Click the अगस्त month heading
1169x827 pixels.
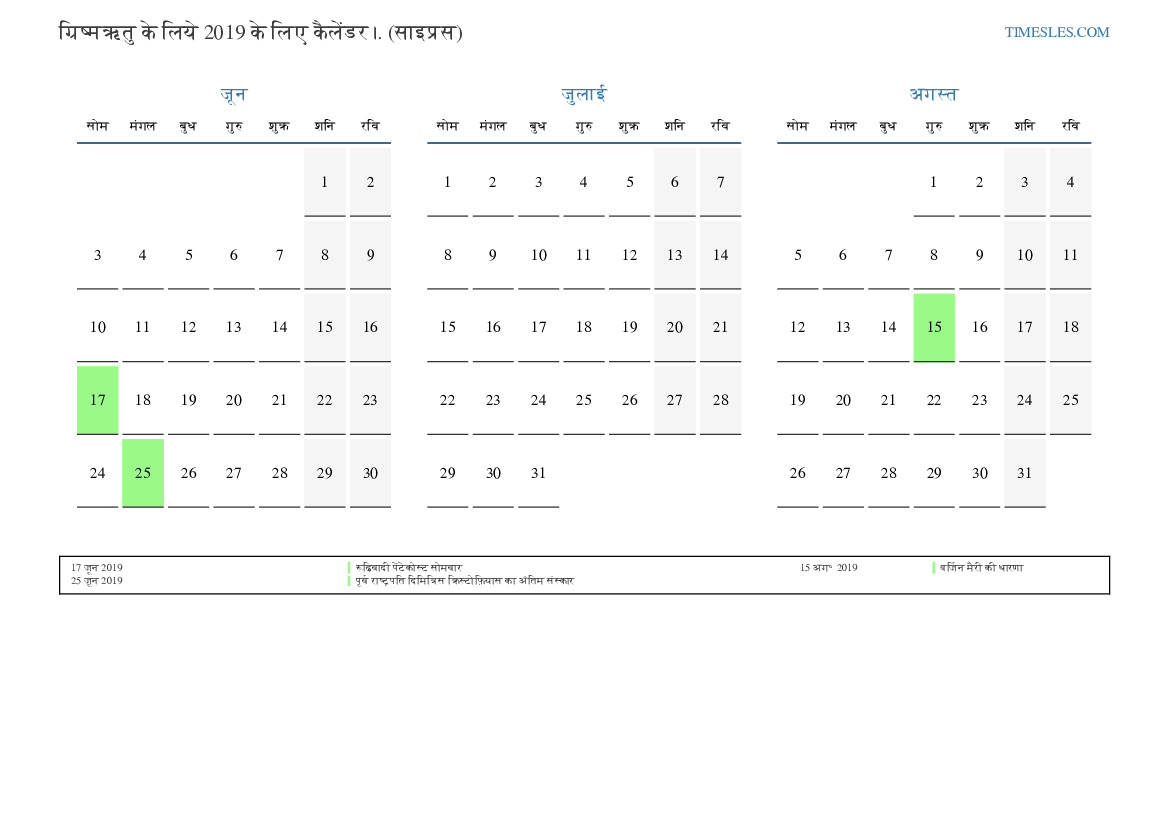(933, 95)
